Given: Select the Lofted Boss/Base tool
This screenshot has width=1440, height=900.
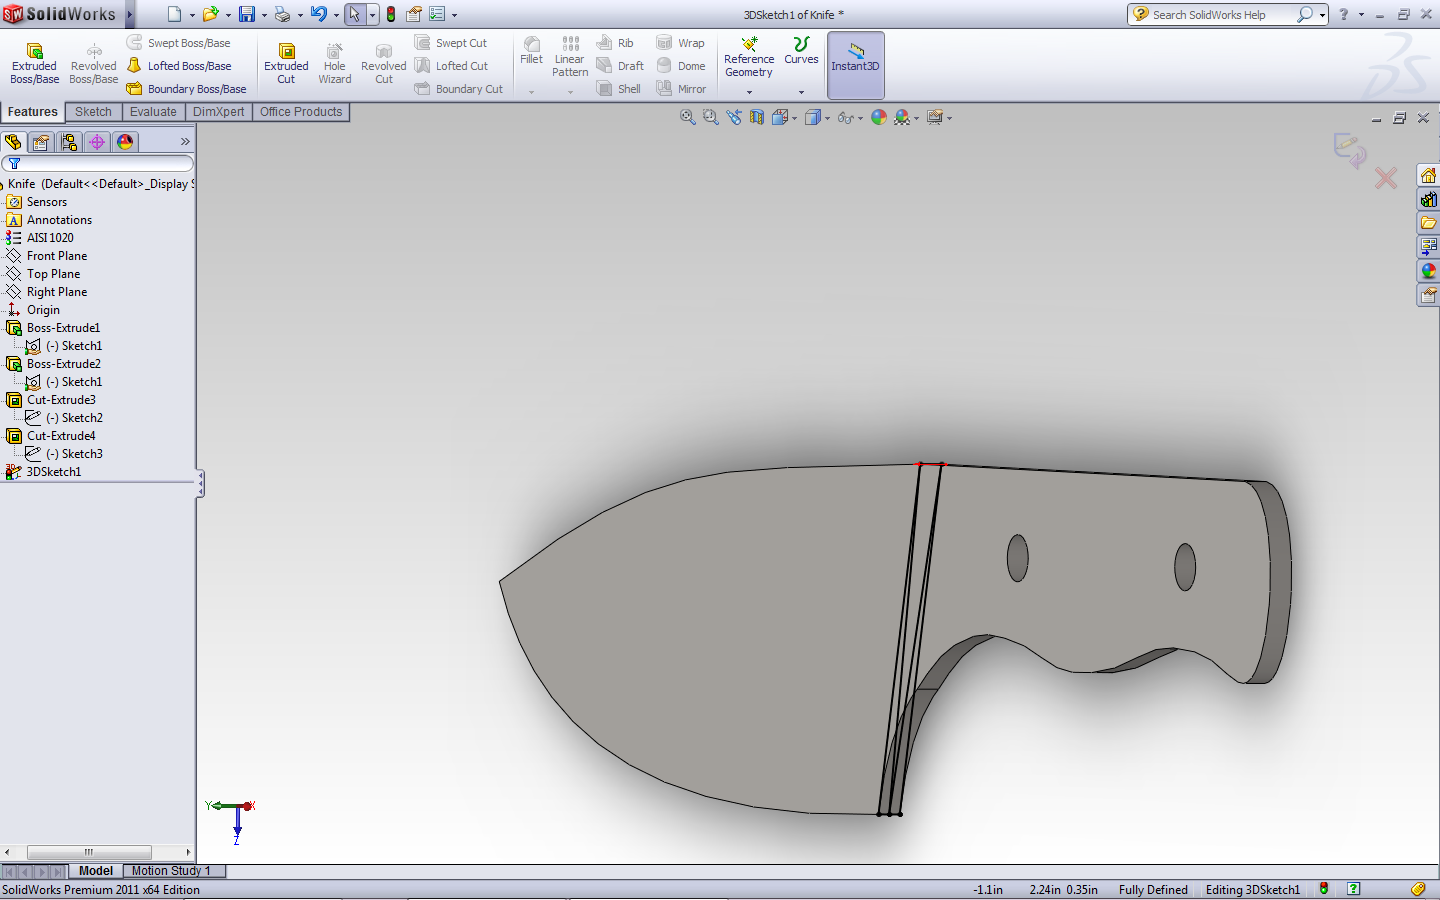Looking at the screenshot, I should click(x=179, y=66).
